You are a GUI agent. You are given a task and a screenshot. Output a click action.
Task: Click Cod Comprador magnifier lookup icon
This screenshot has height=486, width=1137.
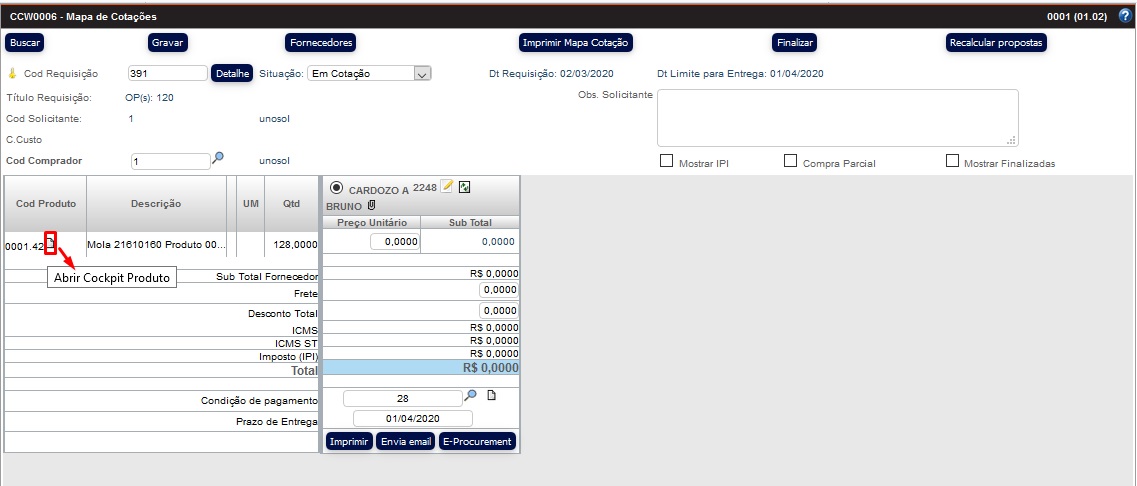pyautogui.click(x=218, y=158)
